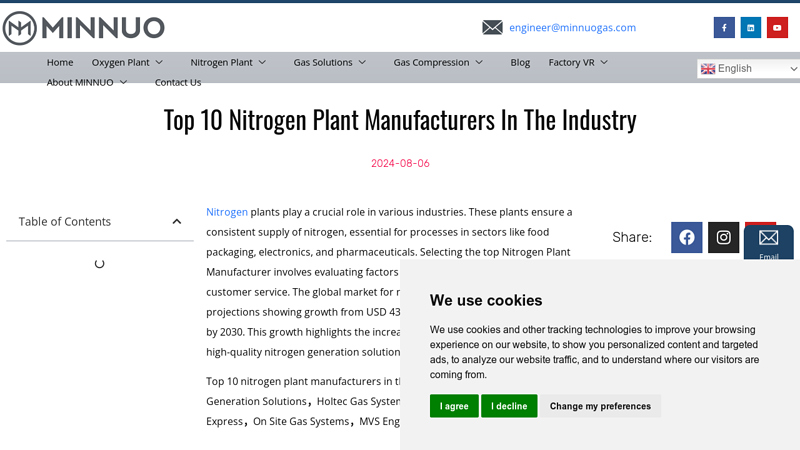Share article on Facebook
This screenshot has width=800, height=450.
click(687, 237)
